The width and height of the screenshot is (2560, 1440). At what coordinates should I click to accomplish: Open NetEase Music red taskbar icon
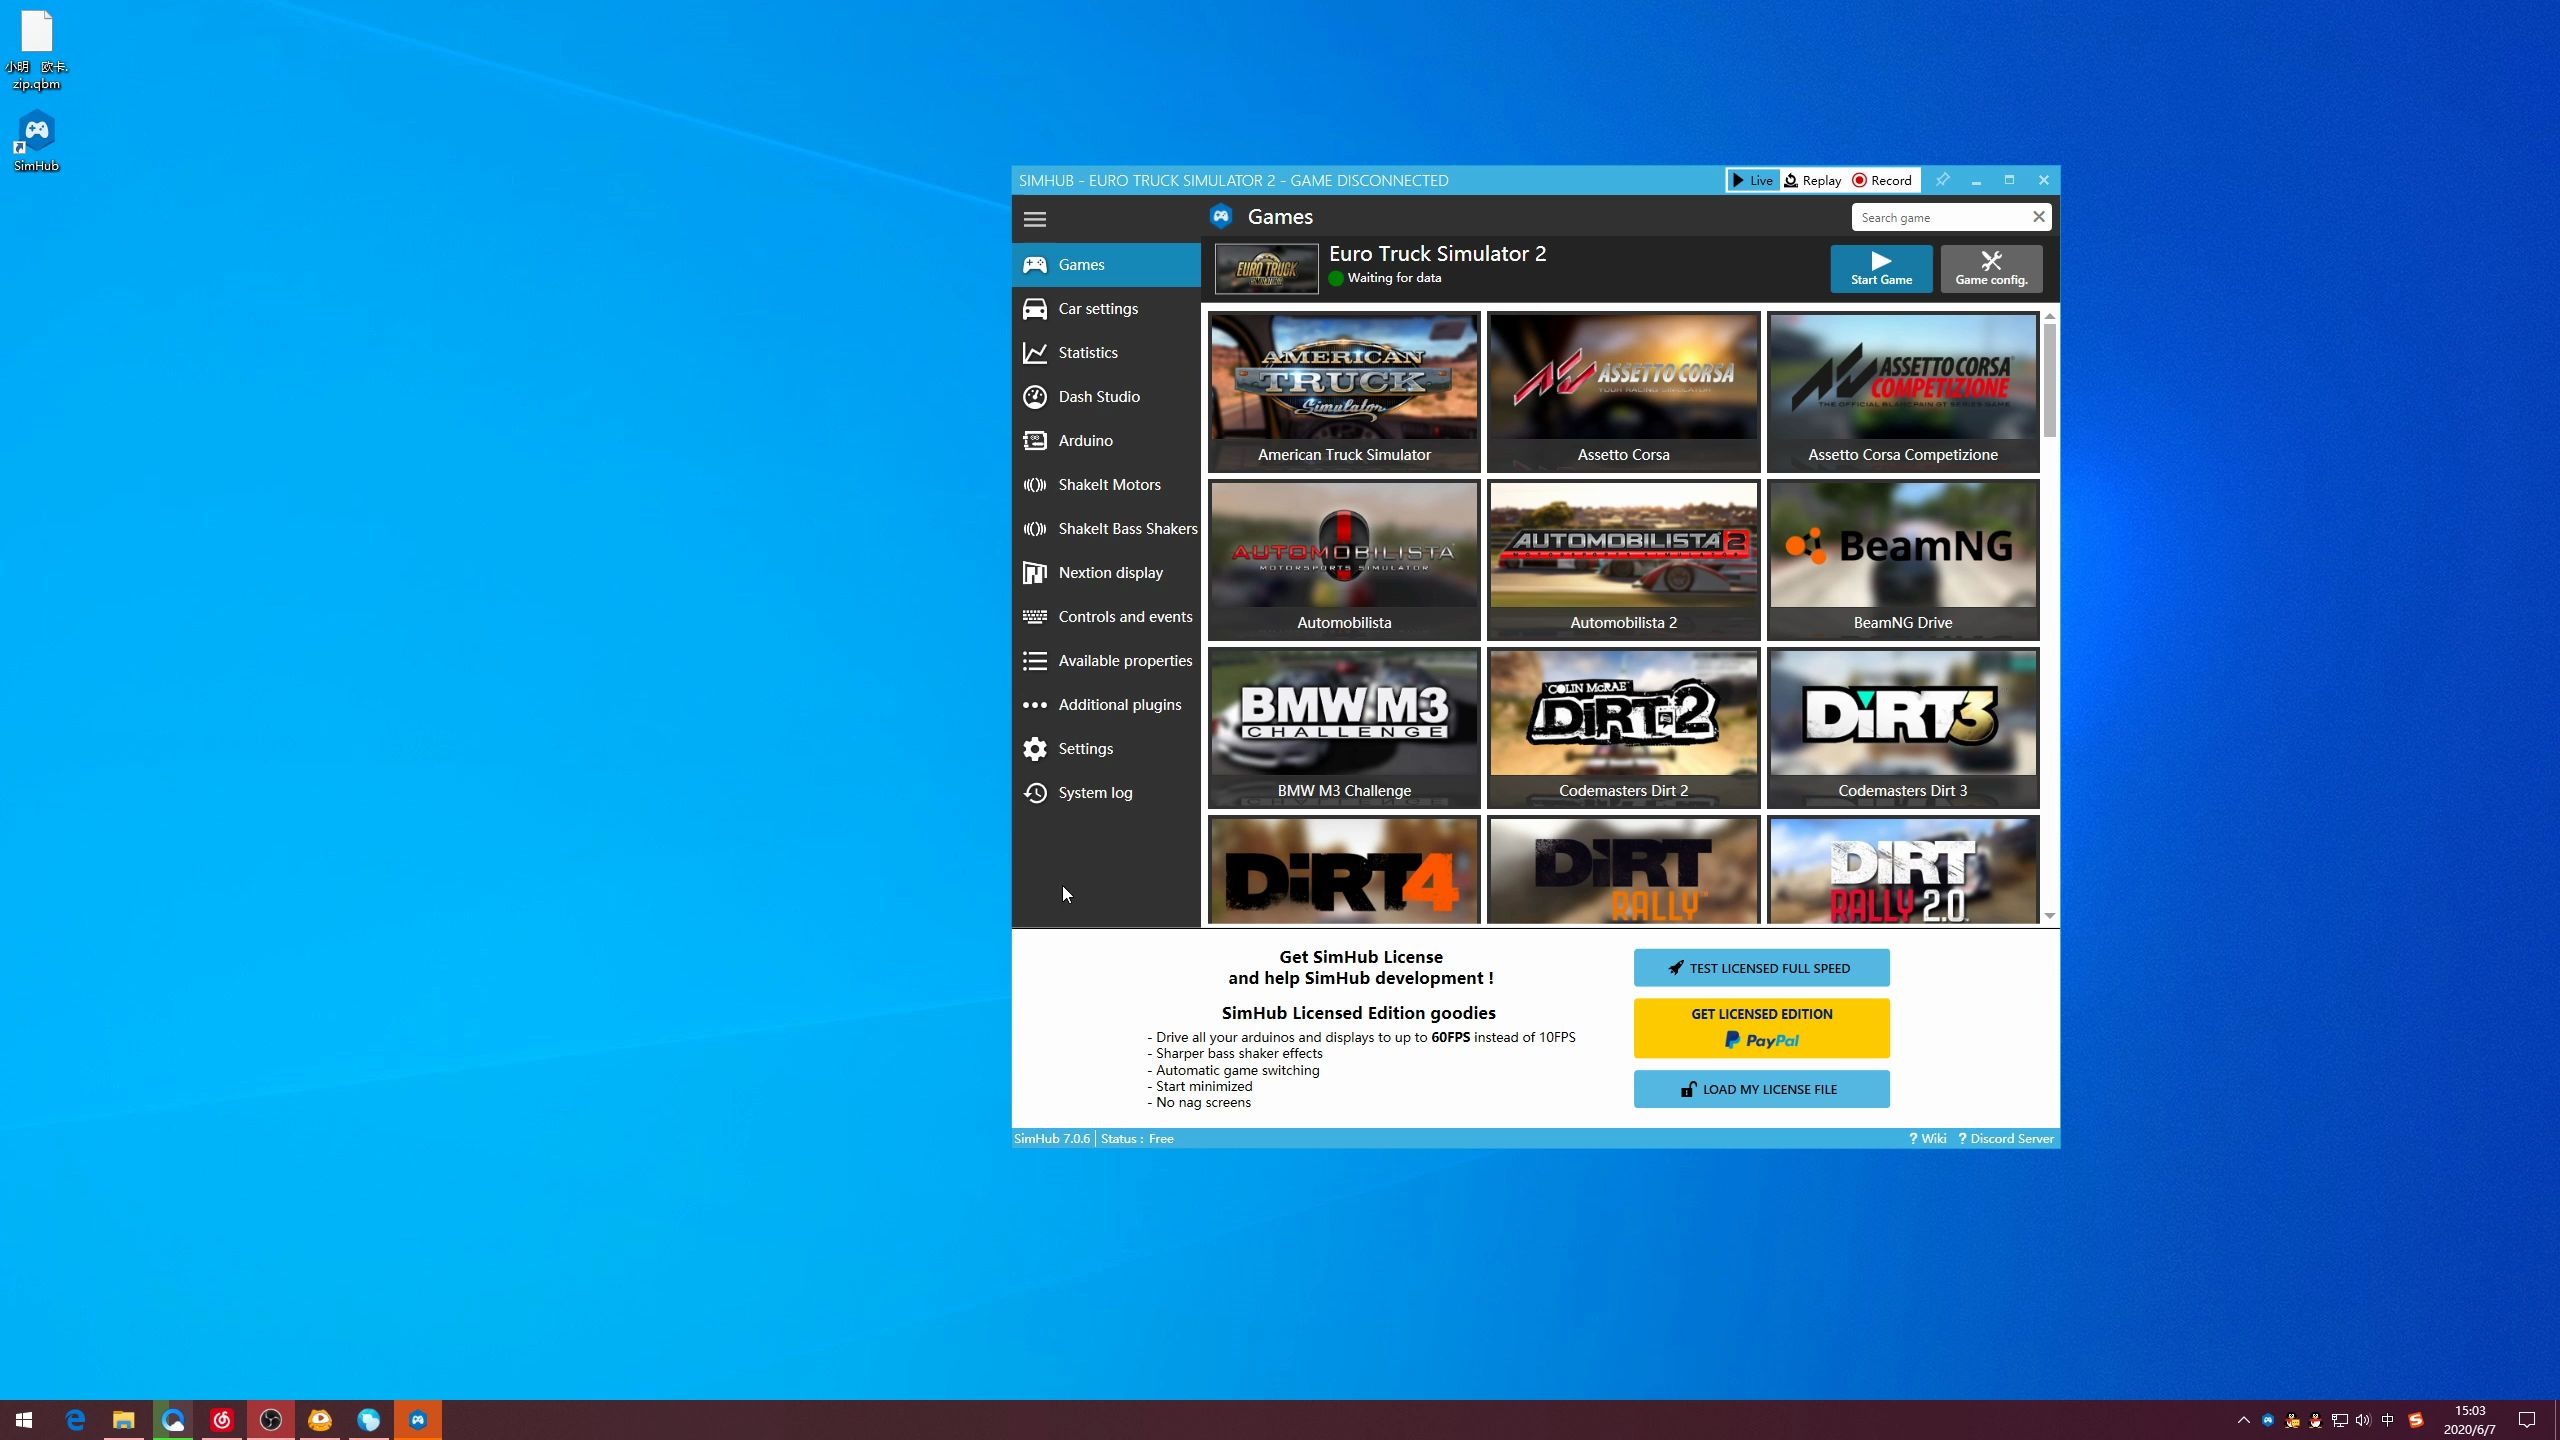(x=221, y=1420)
